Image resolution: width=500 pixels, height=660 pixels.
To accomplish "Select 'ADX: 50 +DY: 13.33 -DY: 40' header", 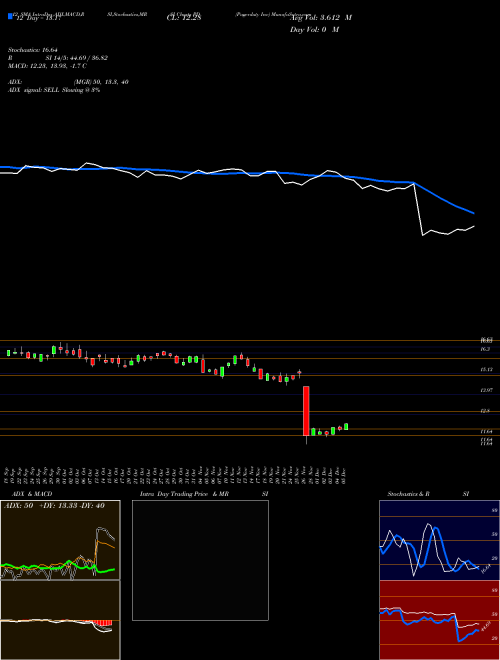I will pyautogui.click(x=54, y=506).
